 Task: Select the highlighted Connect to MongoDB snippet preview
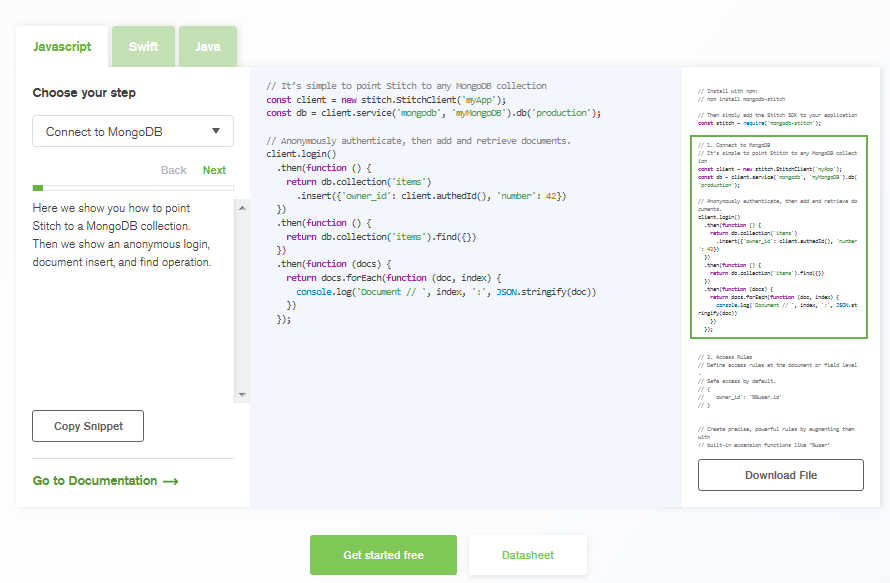(779, 237)
